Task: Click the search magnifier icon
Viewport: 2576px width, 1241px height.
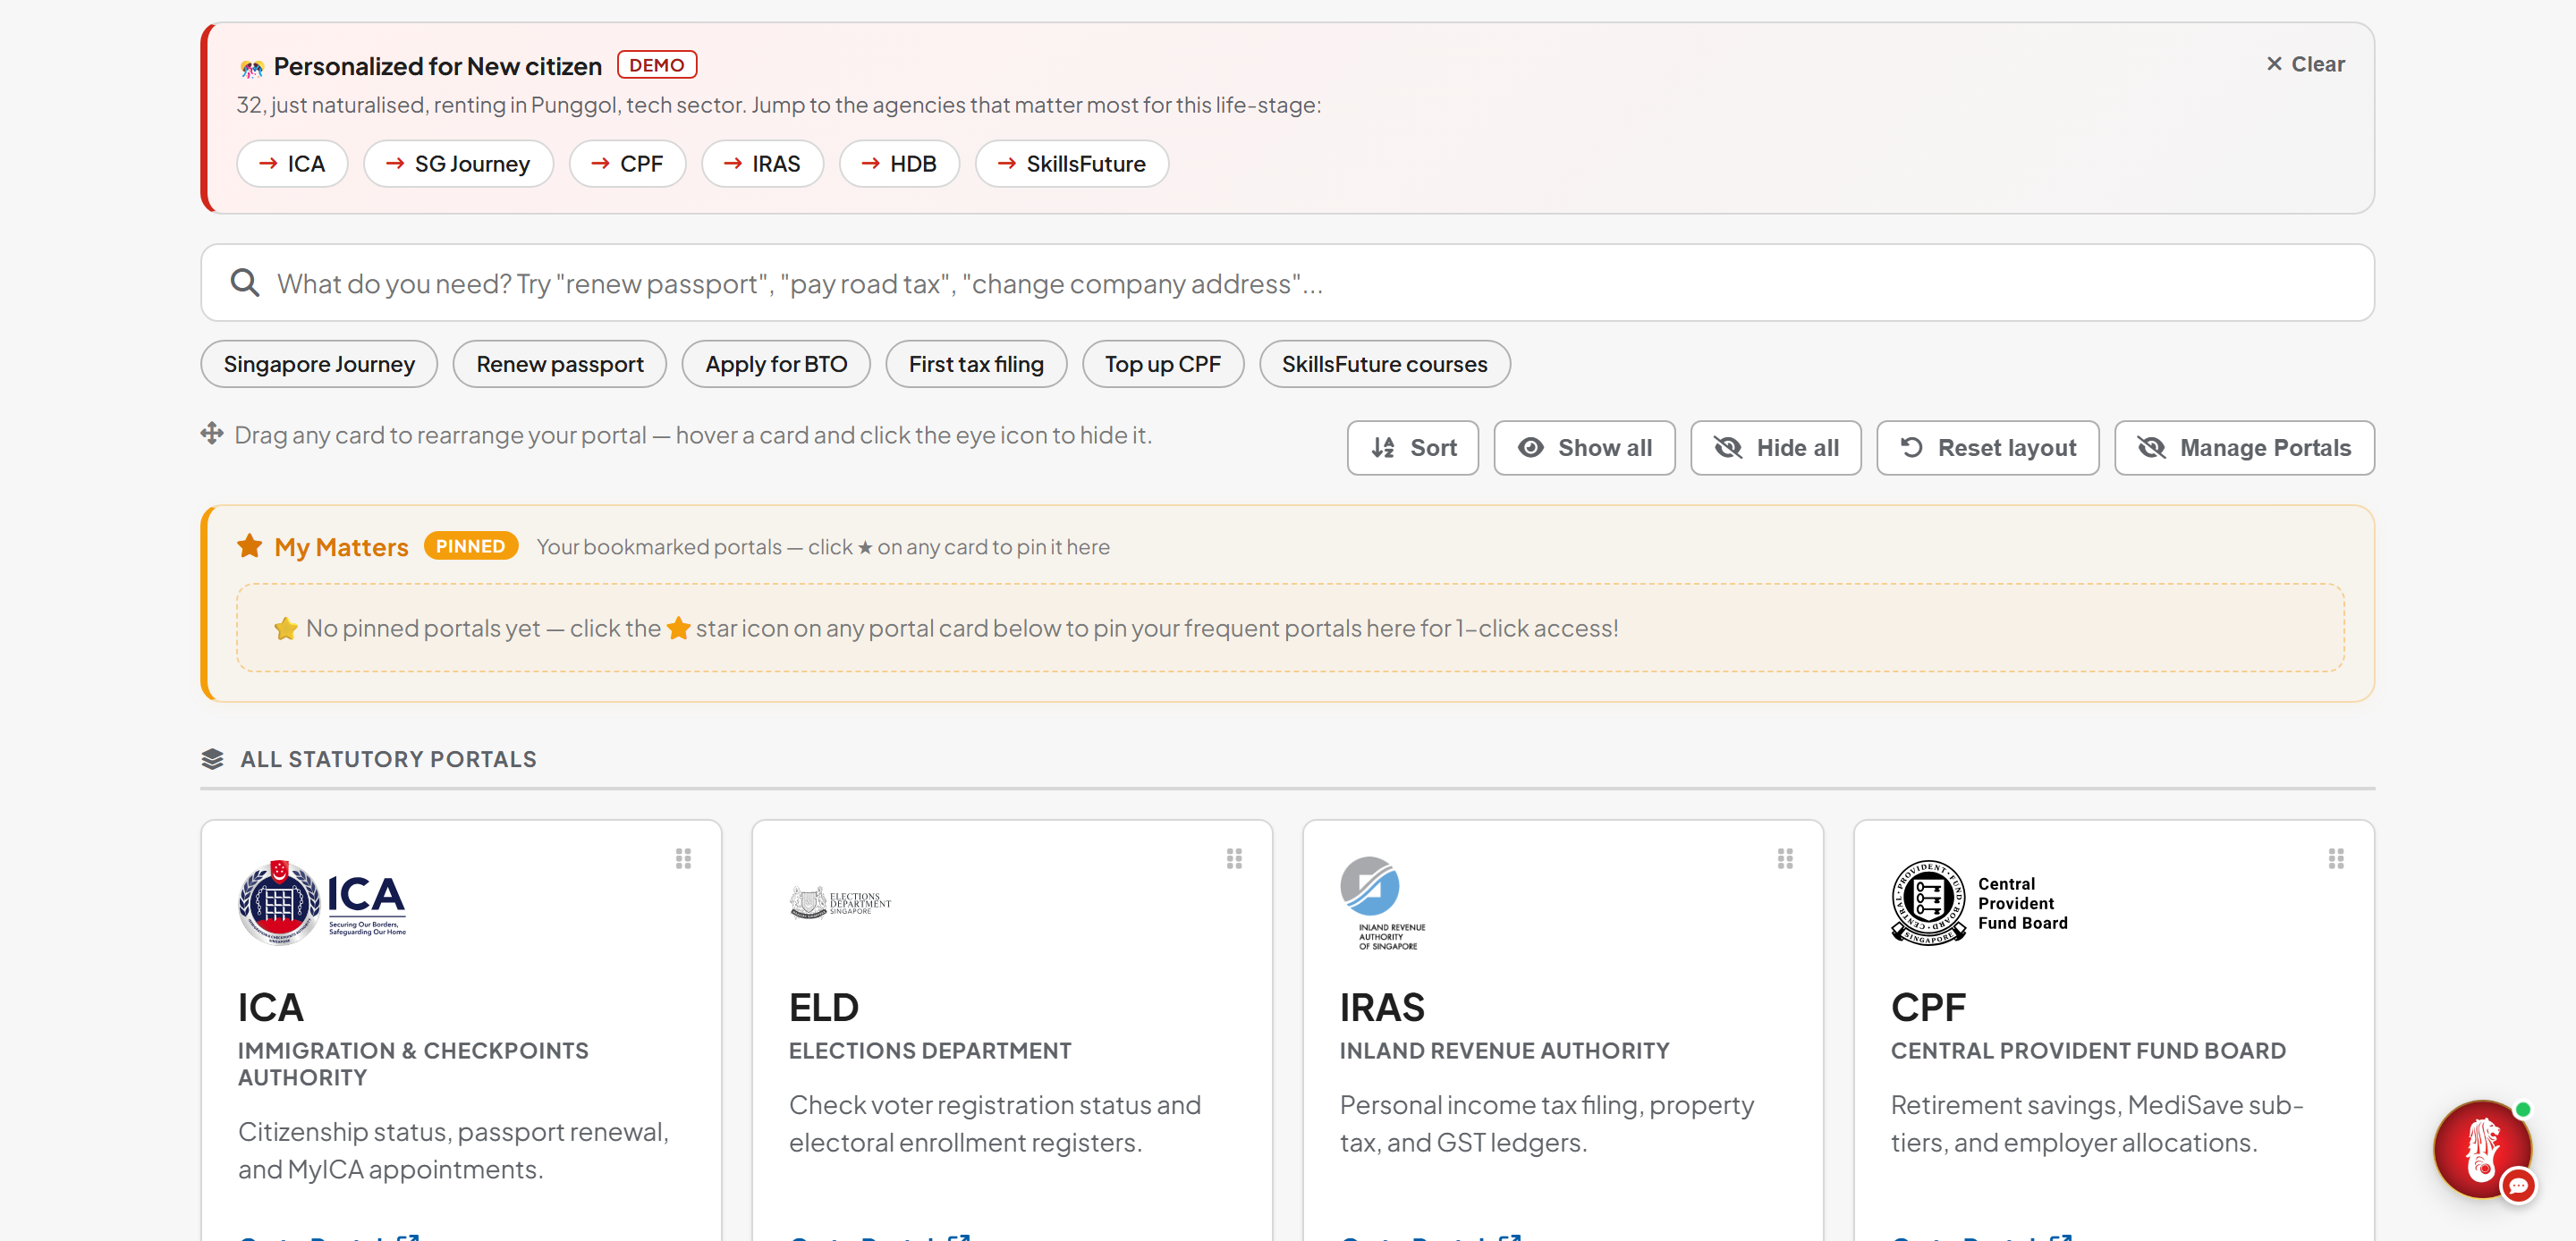Action: tap(245, 283)
